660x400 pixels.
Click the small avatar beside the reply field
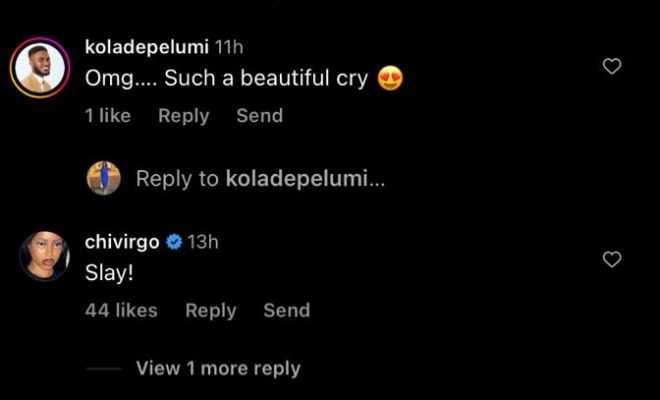[x=103, y=178]
